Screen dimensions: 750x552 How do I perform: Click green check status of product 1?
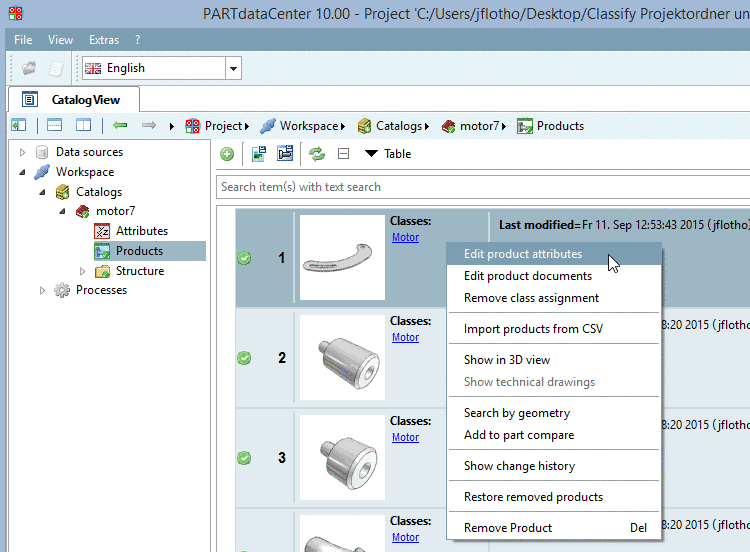coord(244,258)
